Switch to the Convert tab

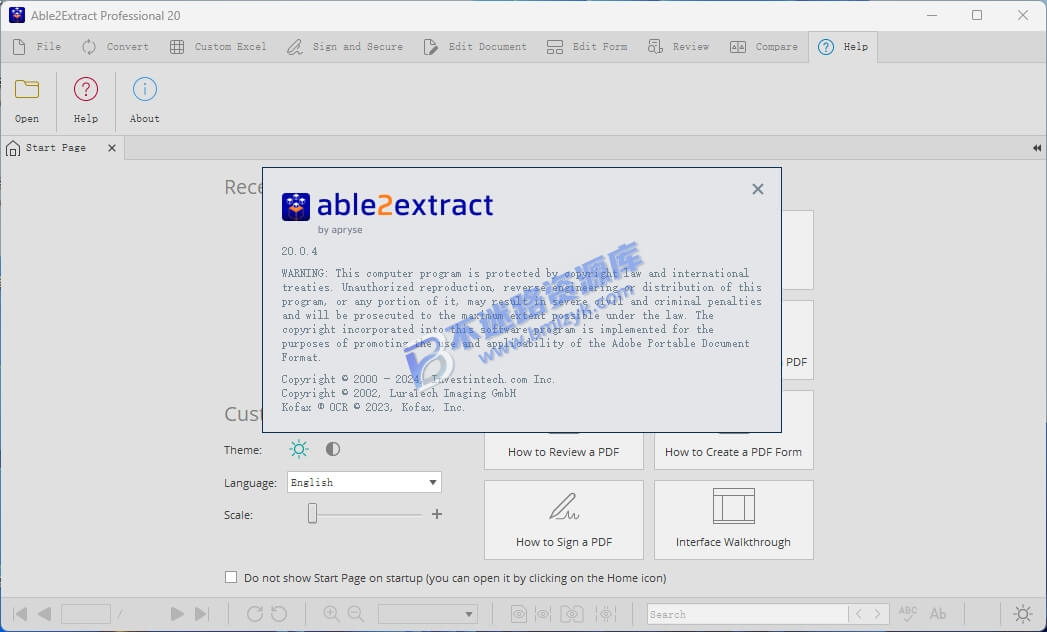(x=116, y=47)
